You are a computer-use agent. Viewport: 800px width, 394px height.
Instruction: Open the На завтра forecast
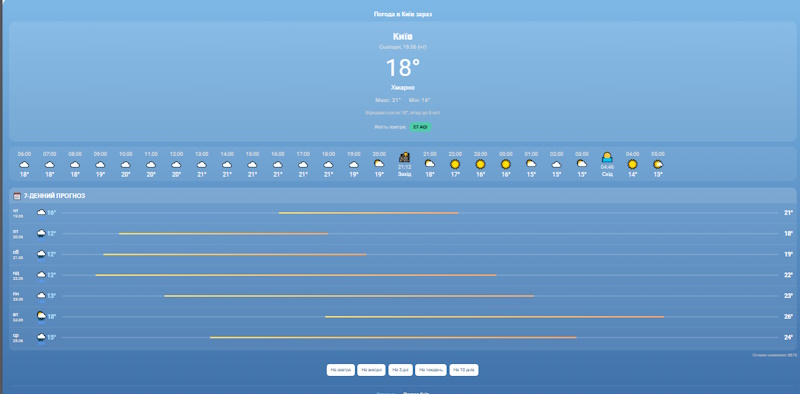[341, 370]
